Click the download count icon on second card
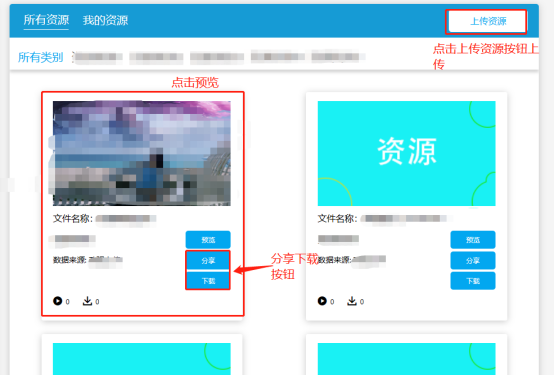The width and height of the screenshot is (554, 376). point(352,301)
